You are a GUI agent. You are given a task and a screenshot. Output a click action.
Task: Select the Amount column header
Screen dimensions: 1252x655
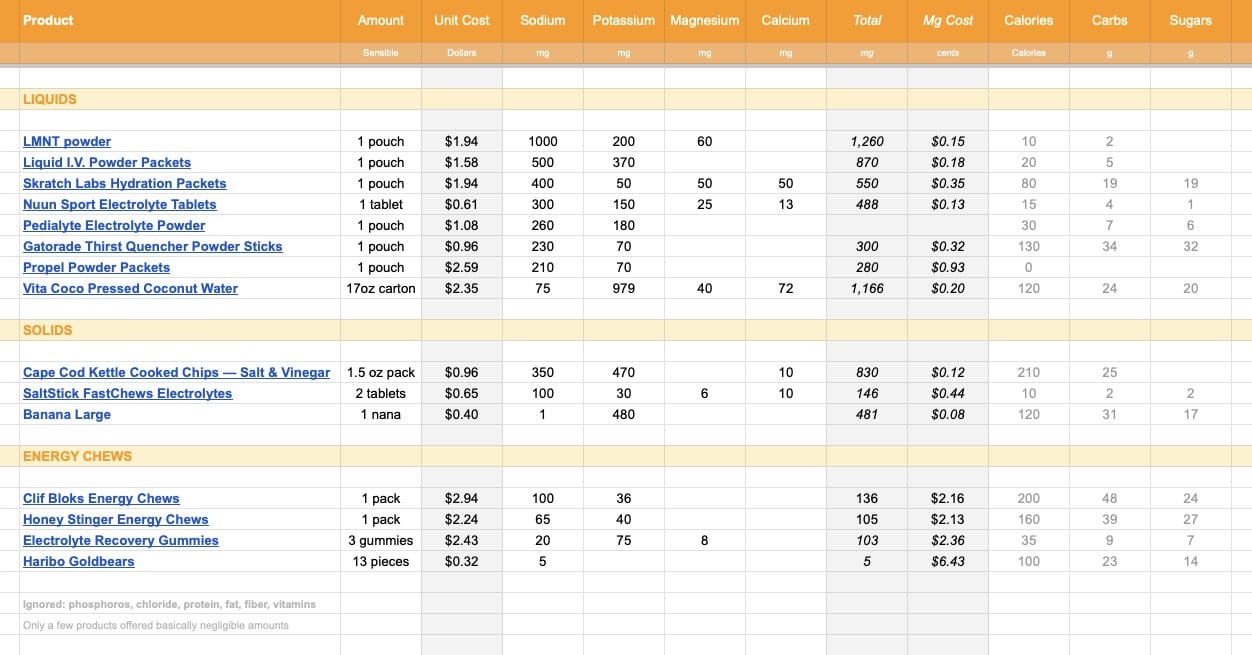point(381,20)
